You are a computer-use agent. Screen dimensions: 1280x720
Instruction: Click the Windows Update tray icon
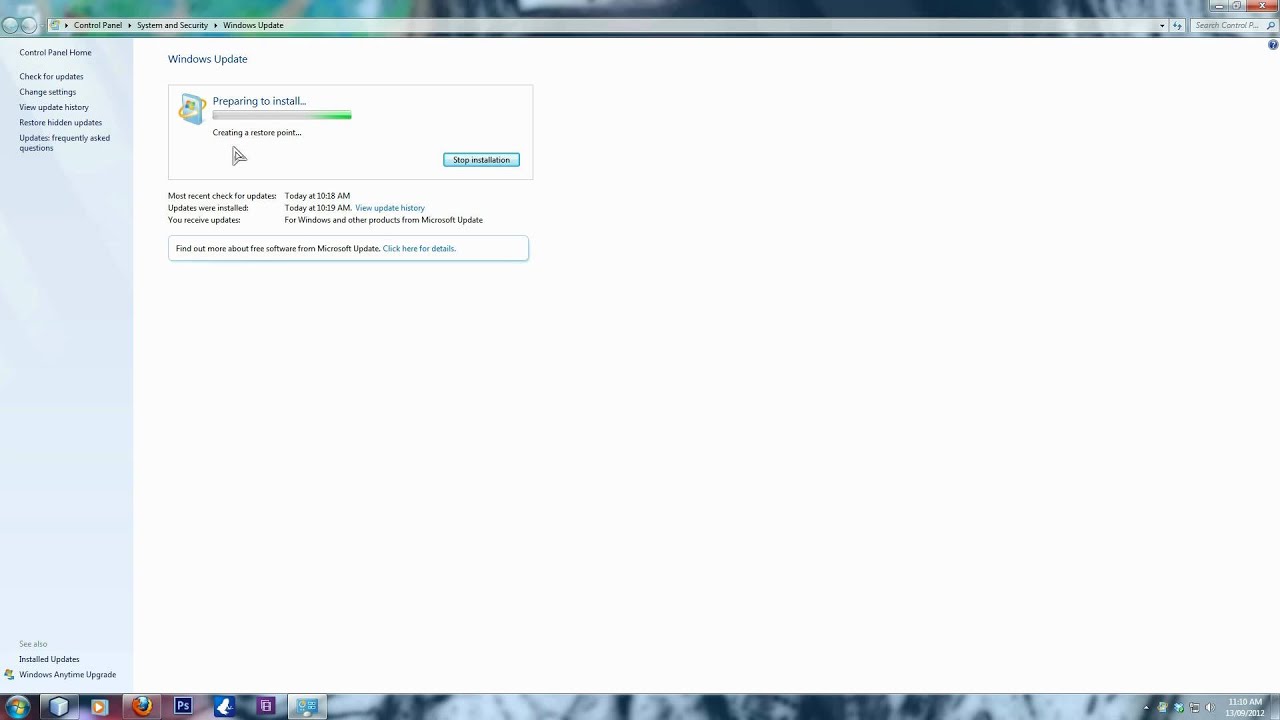point(1162,708)
